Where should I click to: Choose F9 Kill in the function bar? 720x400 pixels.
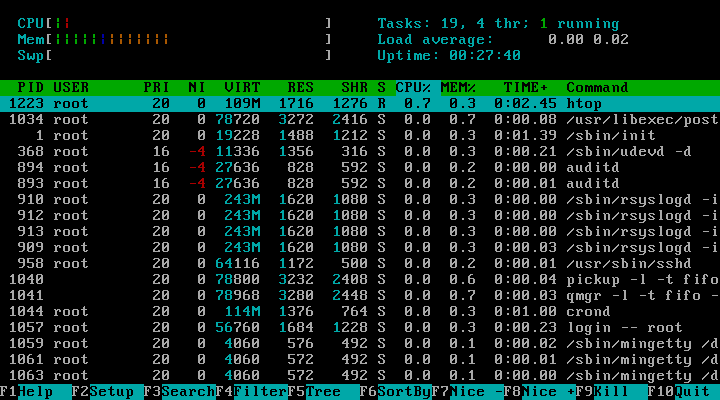pyautogui.click(x=612, y=392)
